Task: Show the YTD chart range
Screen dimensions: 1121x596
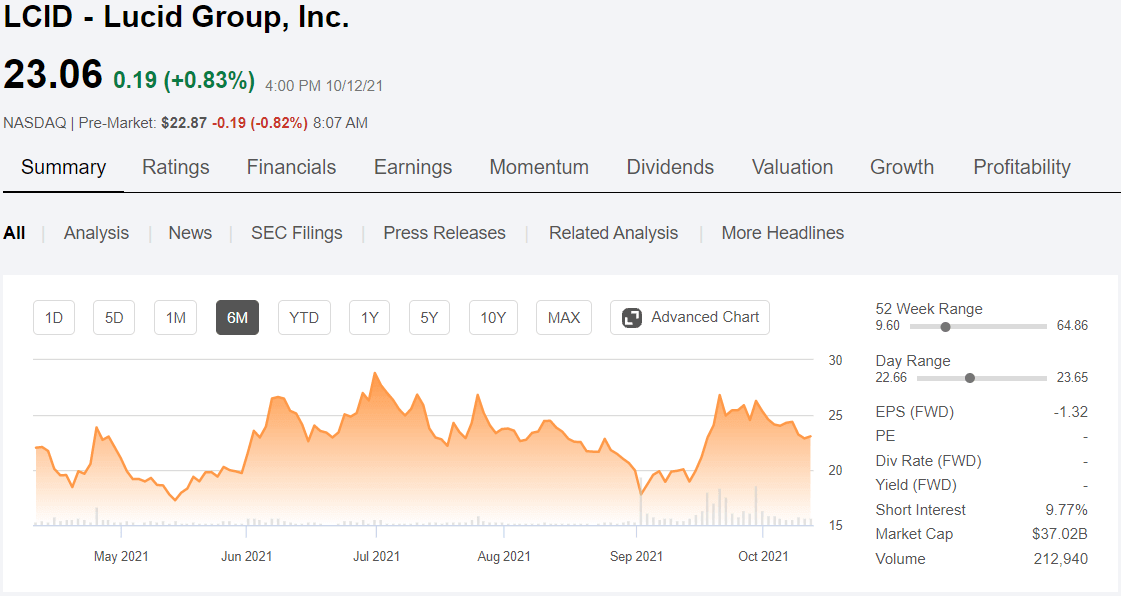Action: click(x=304, y=317)
